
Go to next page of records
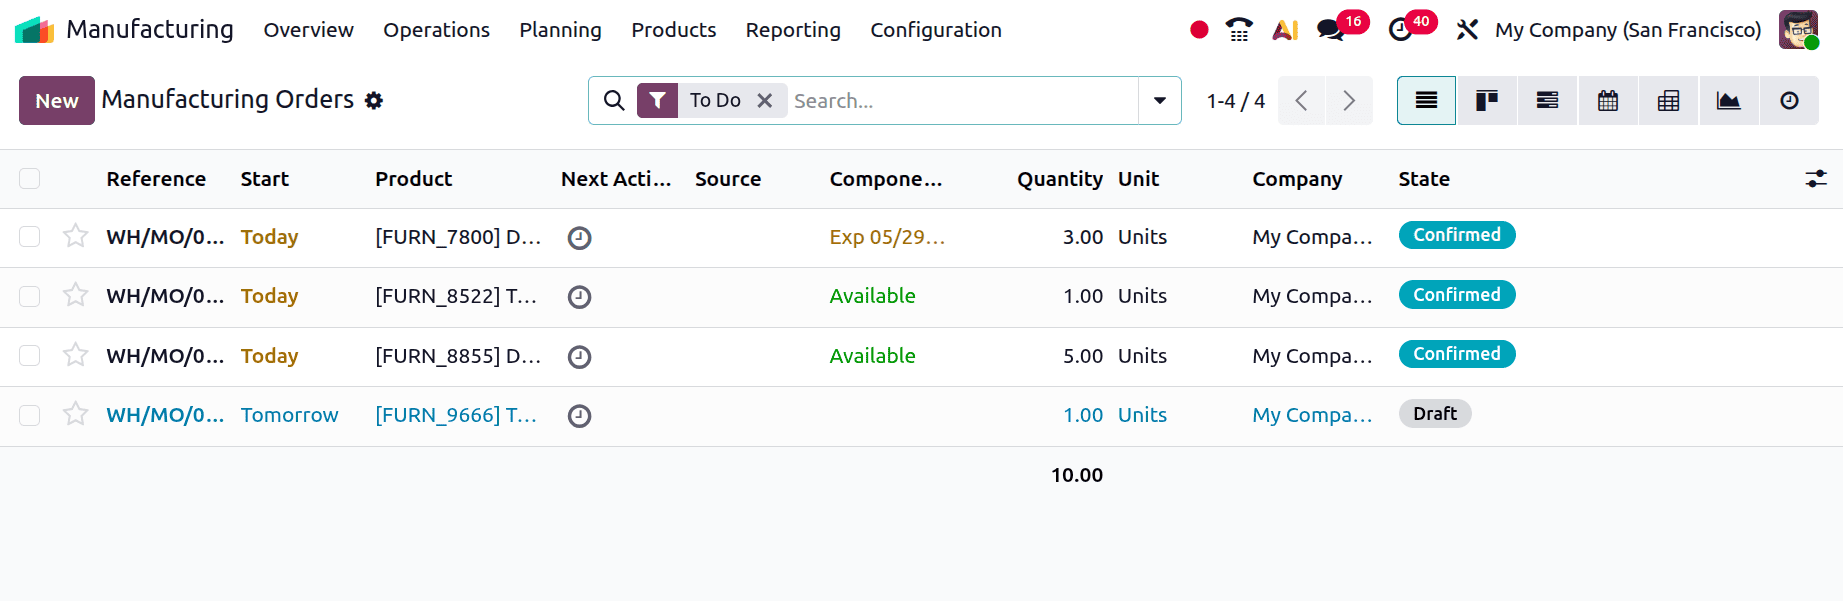click(1349, 100)
